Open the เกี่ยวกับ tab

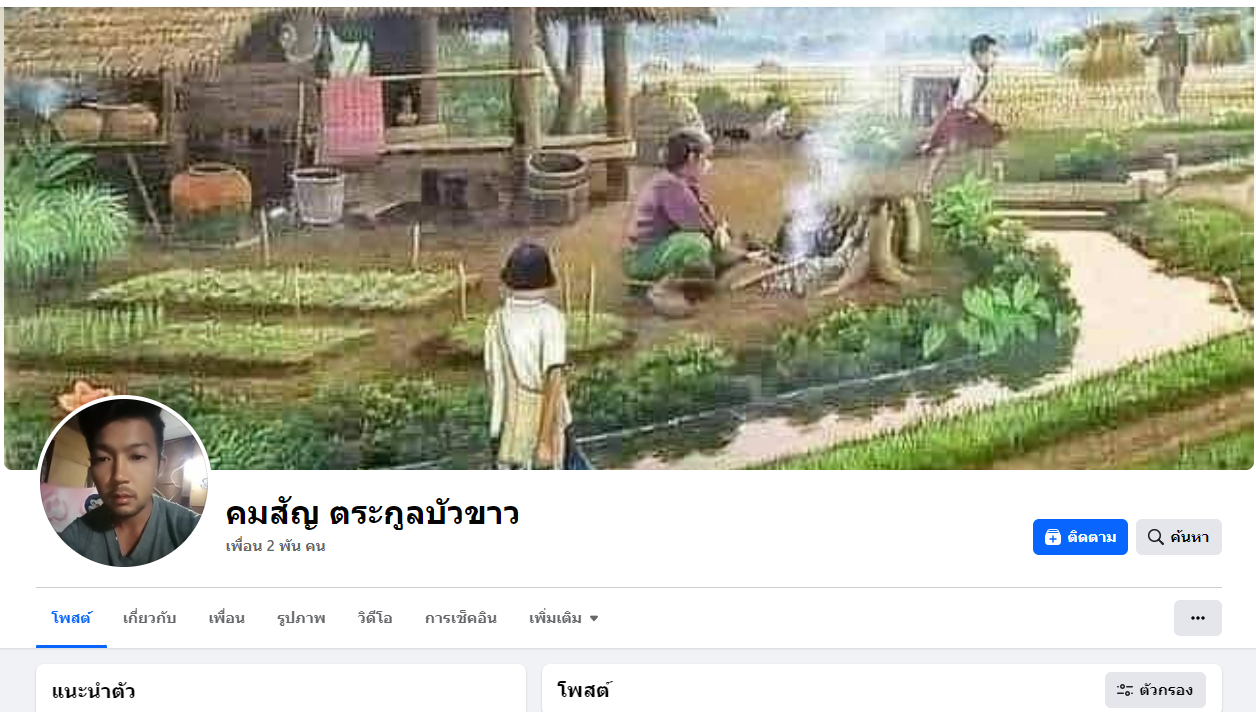(149, 618)
